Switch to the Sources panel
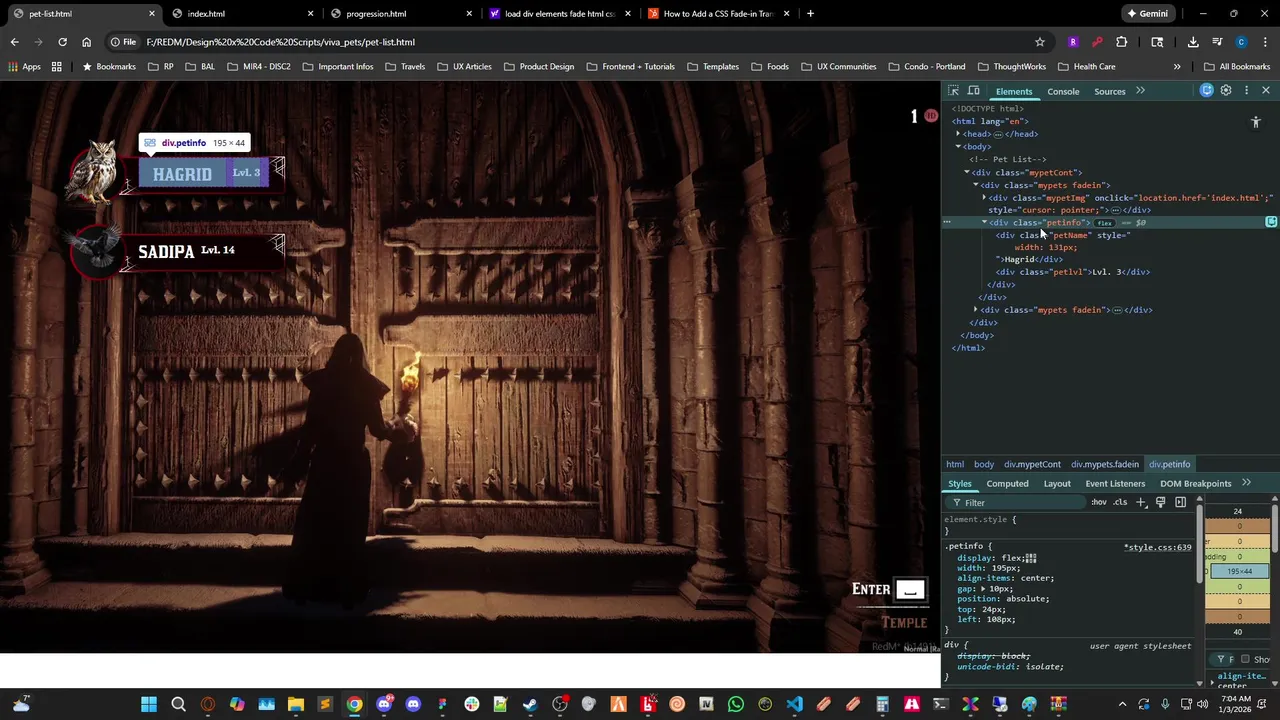1280x720 pixels. (x=1109, y=92)
